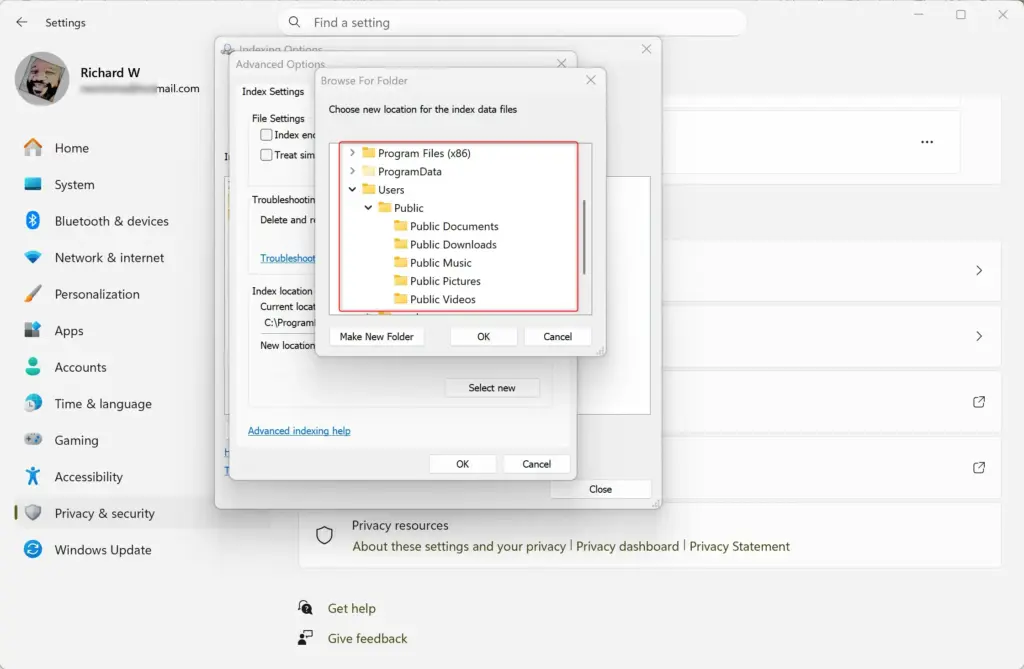The height and width of the screenshot is (669, 1024).
Task: Click Make New Folder button
Action: coord(376,336)
